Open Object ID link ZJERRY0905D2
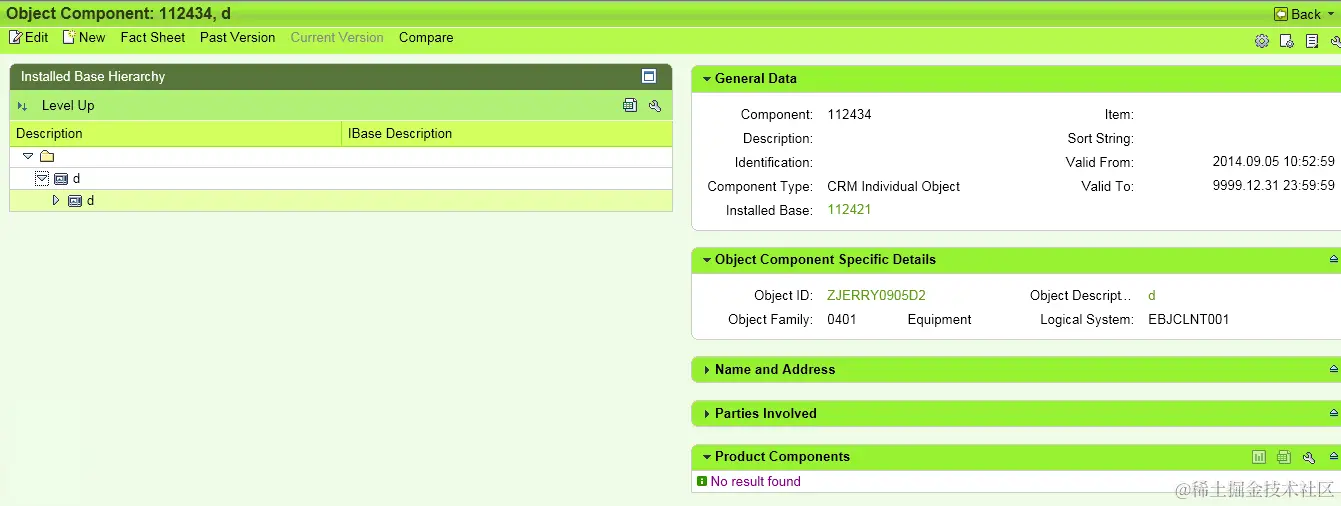 (x=876, y=295)
